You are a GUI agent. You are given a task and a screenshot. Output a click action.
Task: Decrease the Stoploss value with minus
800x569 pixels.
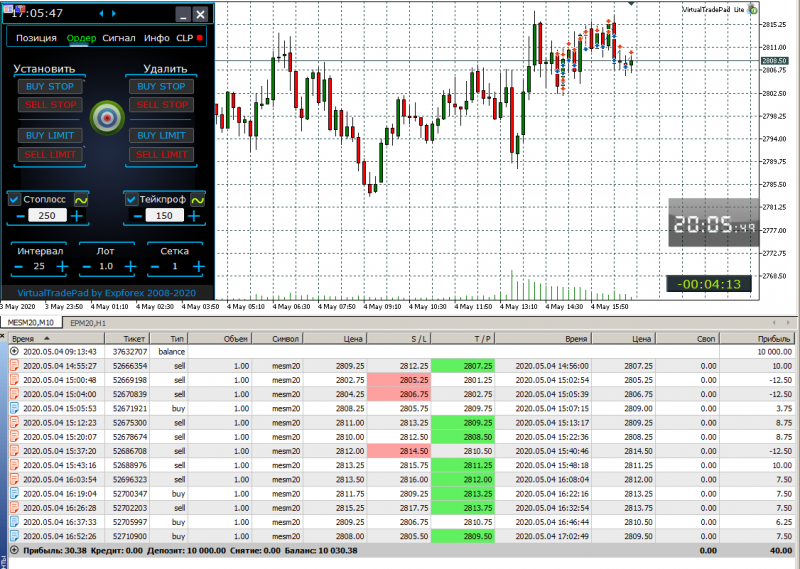click(20, 216)
